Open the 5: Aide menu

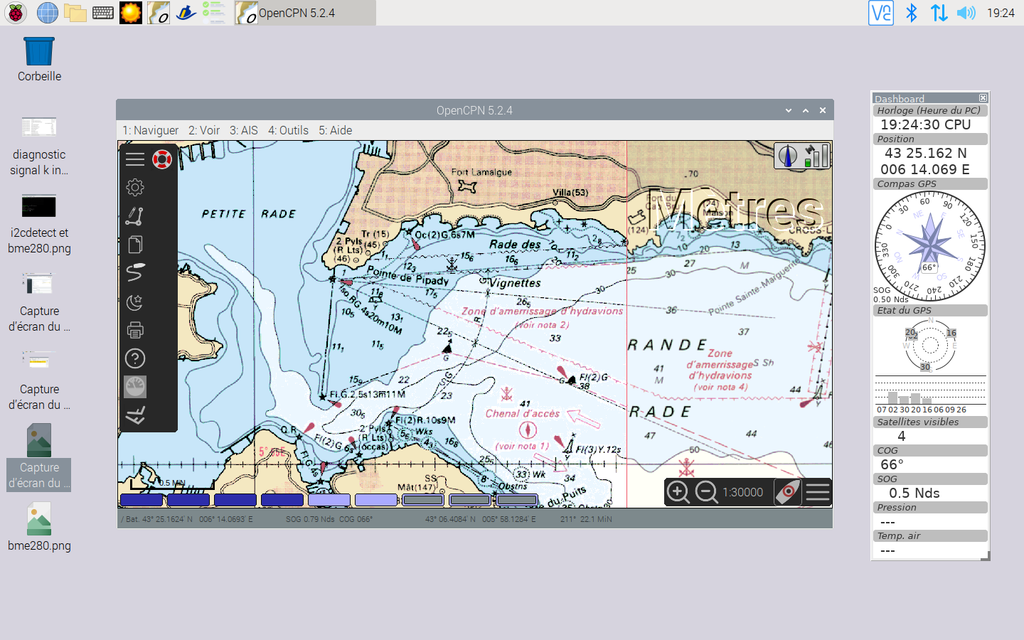[335, 130]
